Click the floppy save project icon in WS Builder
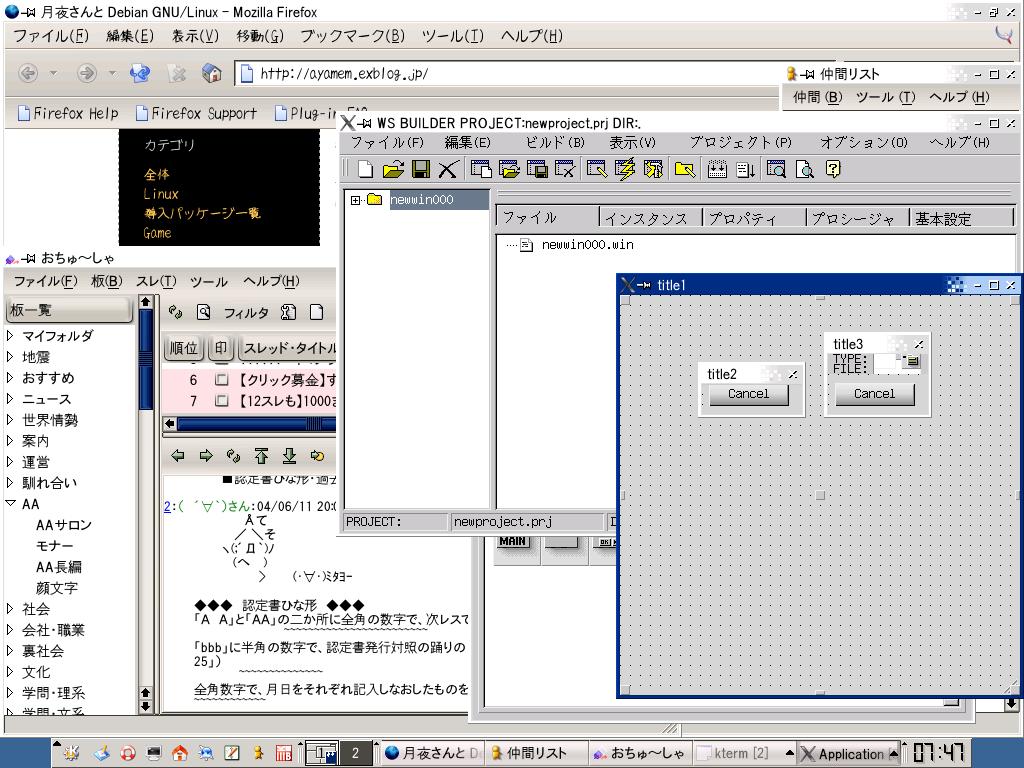 (421, 170)
